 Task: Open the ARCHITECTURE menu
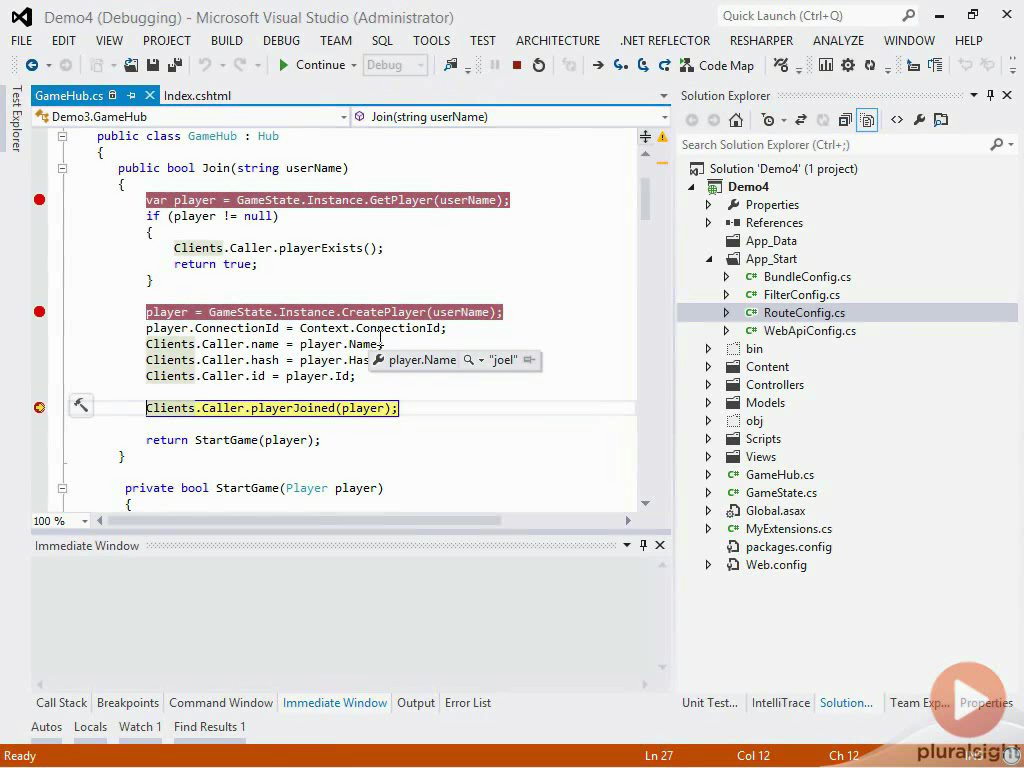(558, 40)
